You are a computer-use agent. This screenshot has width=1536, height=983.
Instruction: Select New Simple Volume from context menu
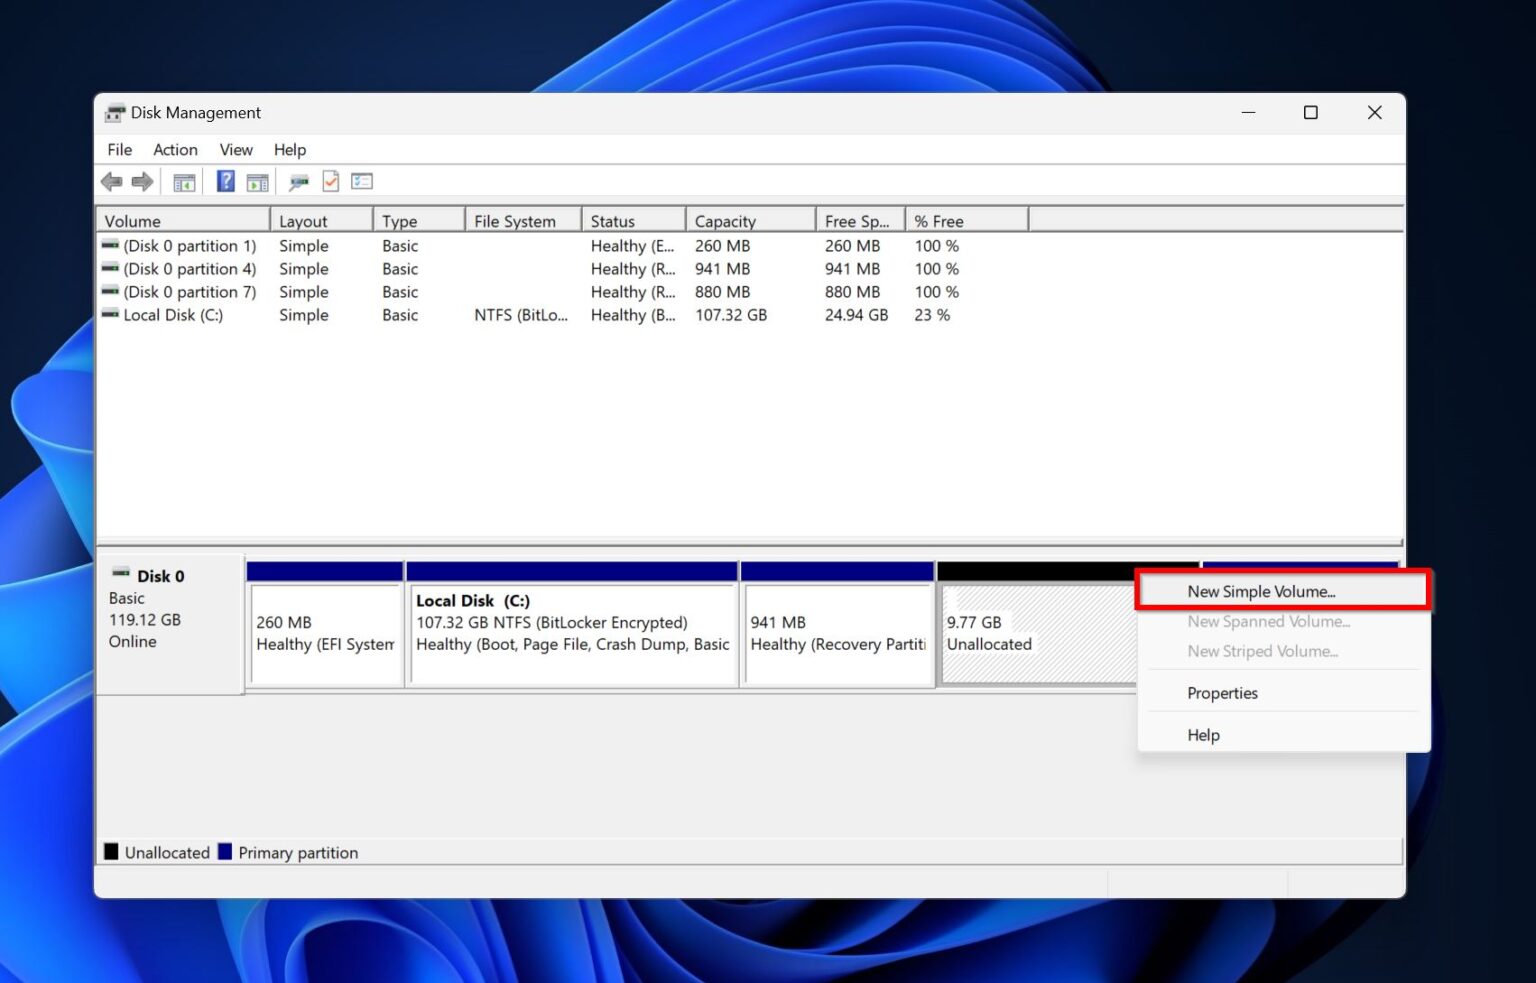(1260, 591)
